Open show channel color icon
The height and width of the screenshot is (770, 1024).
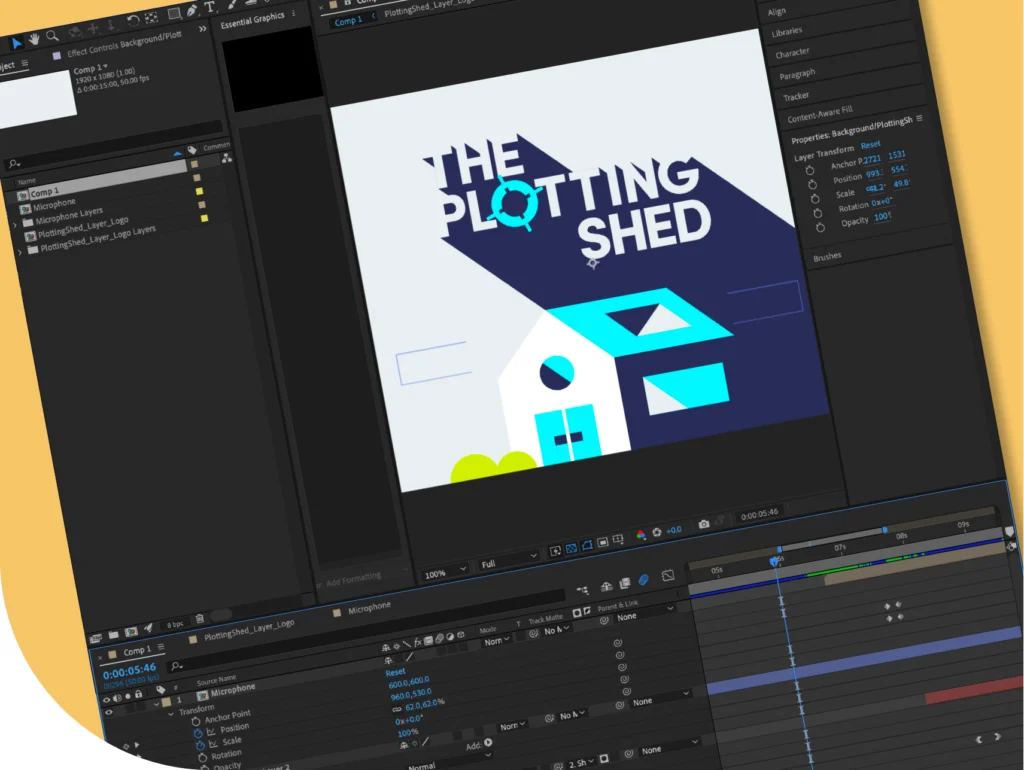641,535
